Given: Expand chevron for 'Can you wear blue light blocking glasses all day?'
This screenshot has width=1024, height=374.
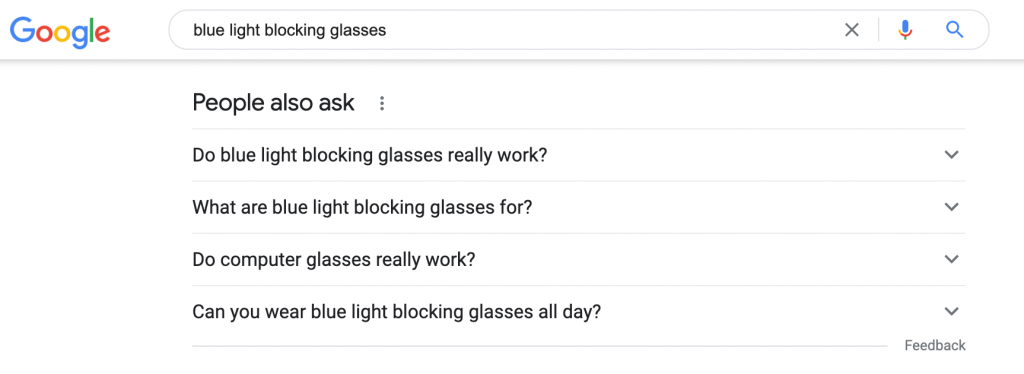Looking at the screenshot, I should (x=952, y=311).
